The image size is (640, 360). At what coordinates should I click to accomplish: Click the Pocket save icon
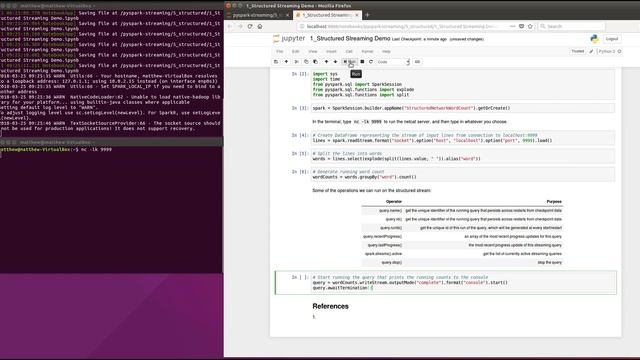(521, 26)
